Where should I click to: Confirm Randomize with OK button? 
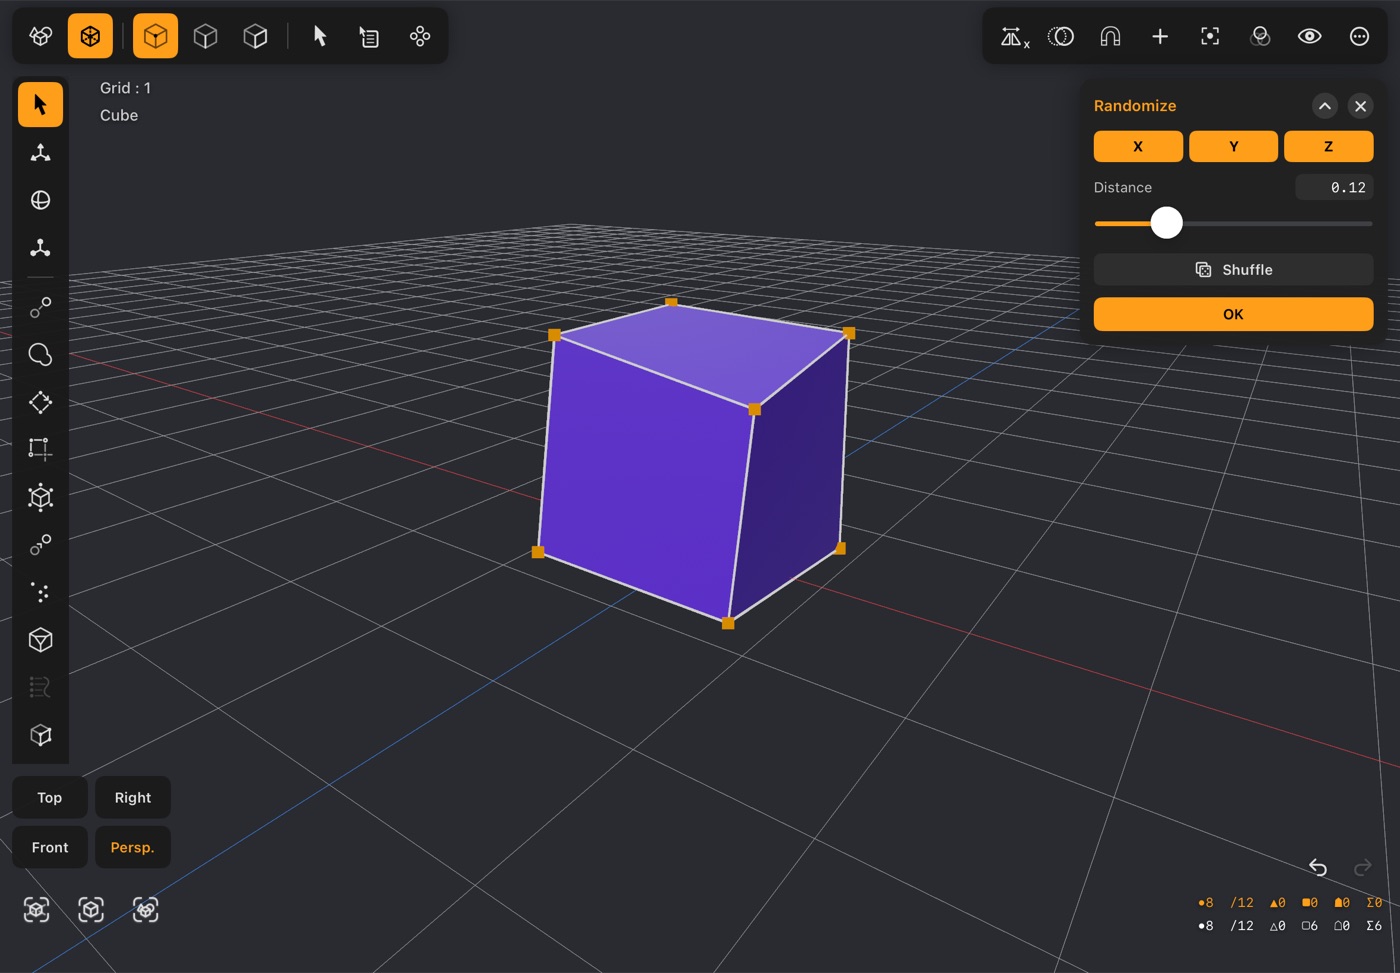[1233, 314]
